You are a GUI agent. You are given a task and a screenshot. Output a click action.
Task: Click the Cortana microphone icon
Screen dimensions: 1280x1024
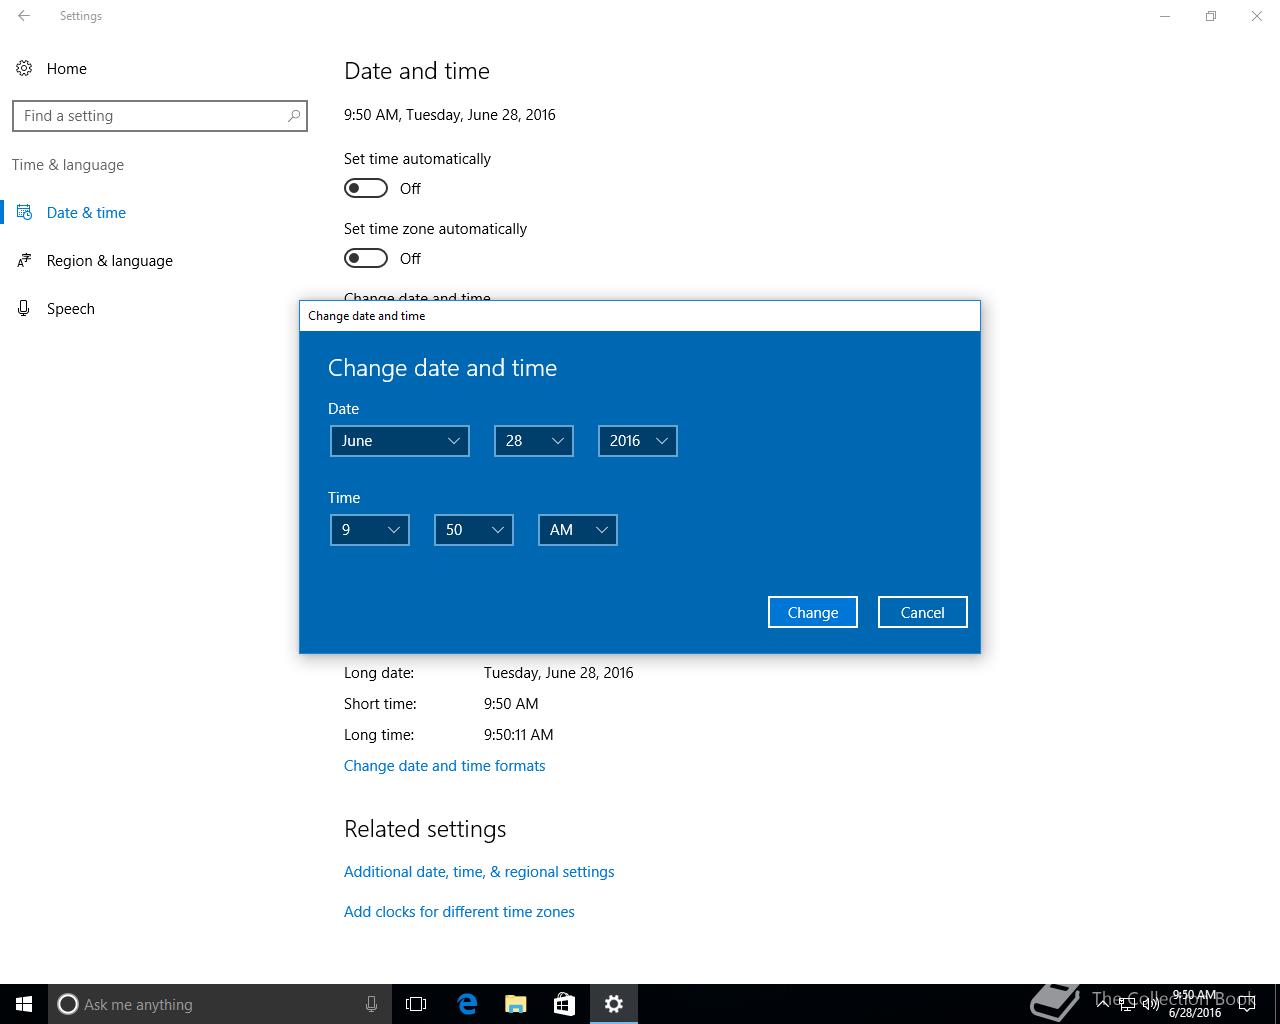pos(371,1004)
